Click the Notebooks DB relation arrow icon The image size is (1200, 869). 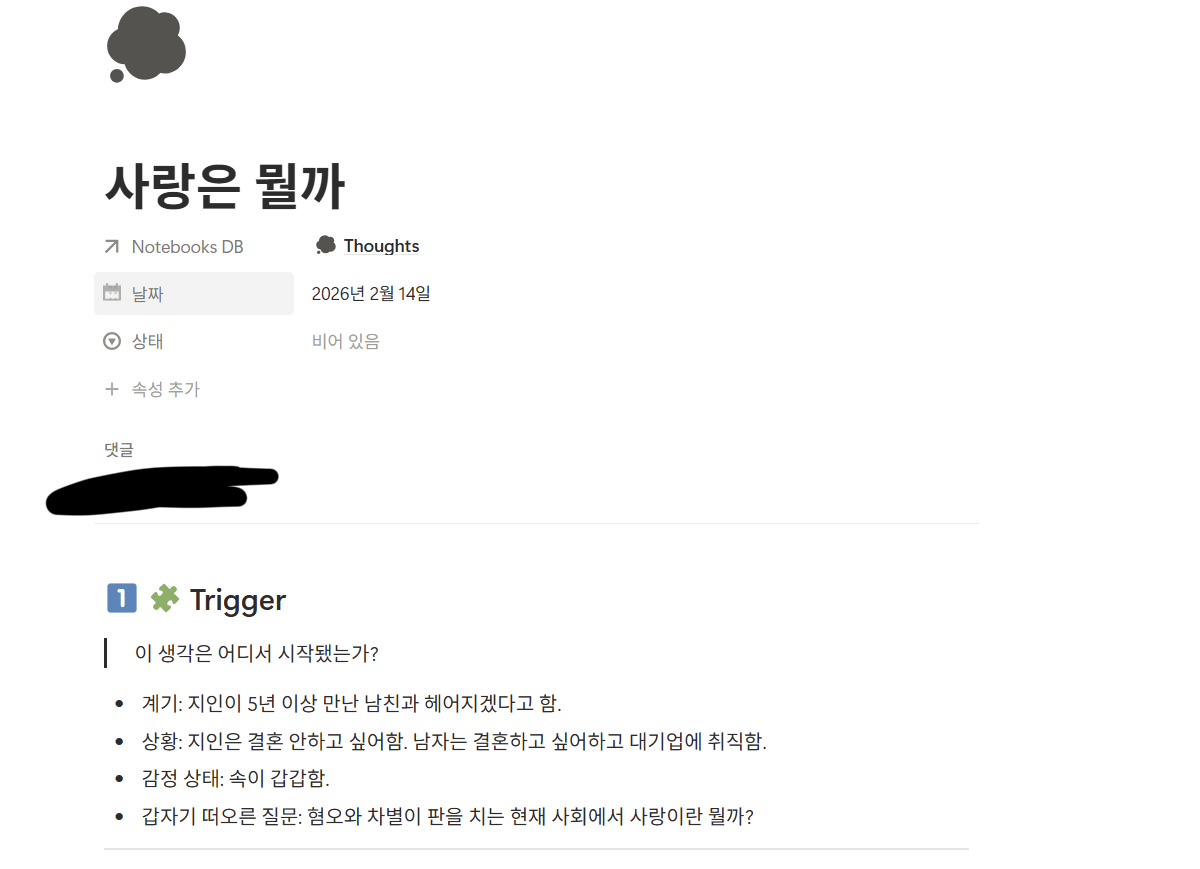pyautogui.click(x=112, y=246)
